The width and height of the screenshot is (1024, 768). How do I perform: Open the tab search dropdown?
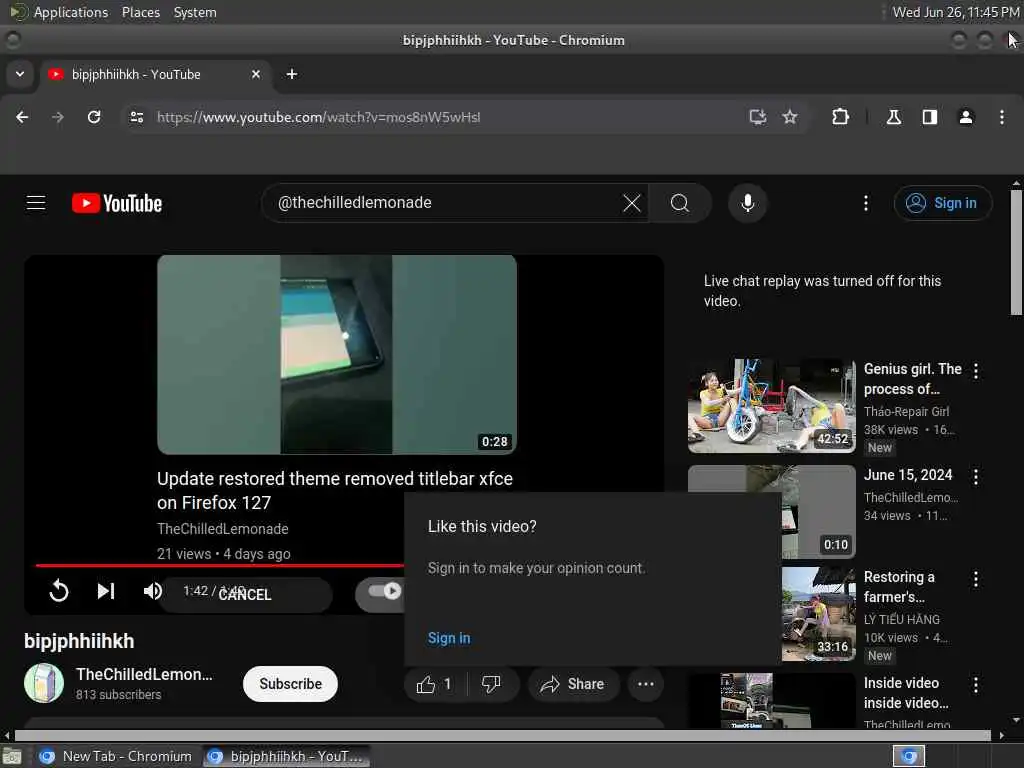(20, 74)
